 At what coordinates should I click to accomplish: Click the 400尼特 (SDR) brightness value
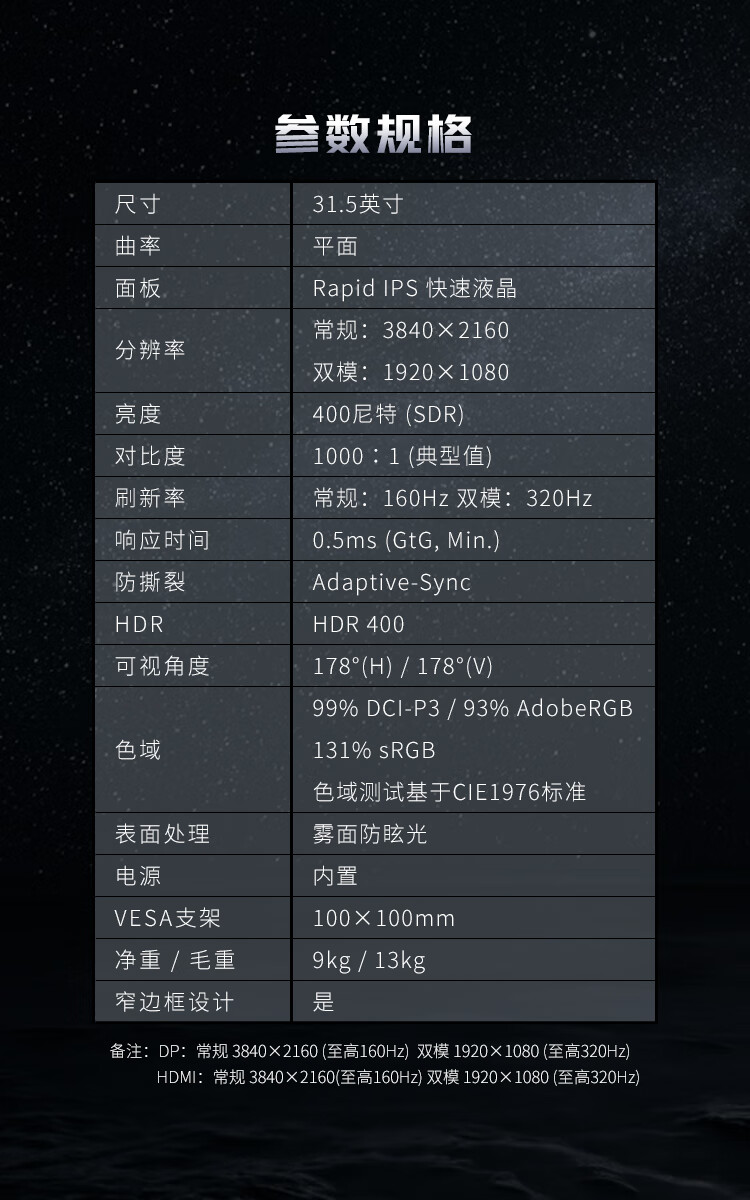coord(388,414)
